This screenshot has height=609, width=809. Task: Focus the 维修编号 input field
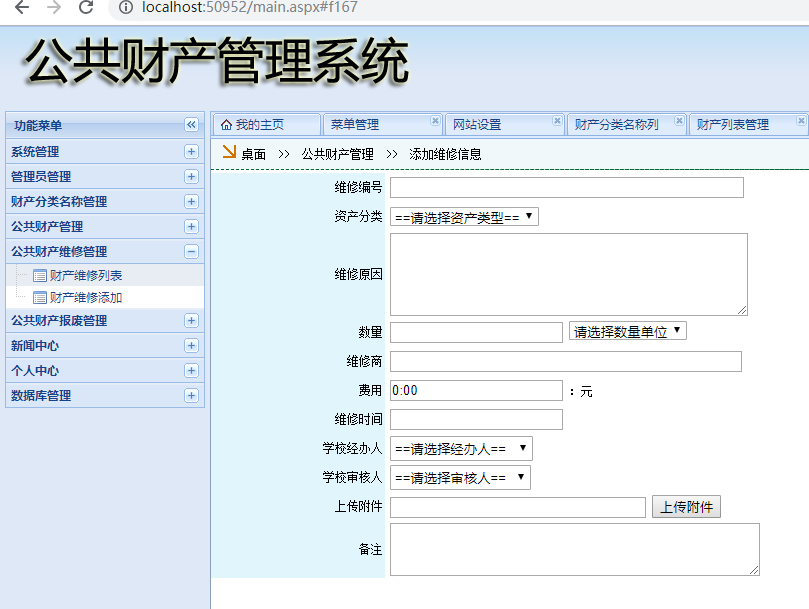coord(567,187)
